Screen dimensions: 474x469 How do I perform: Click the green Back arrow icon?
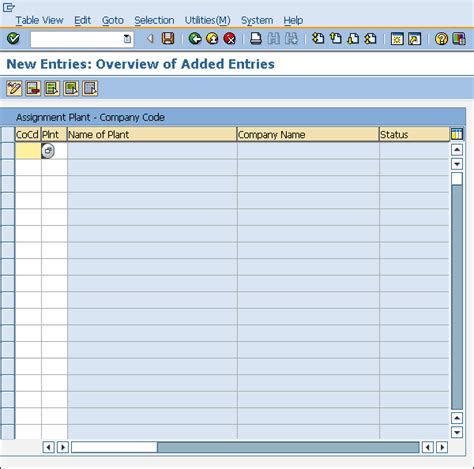pos(195,39)
